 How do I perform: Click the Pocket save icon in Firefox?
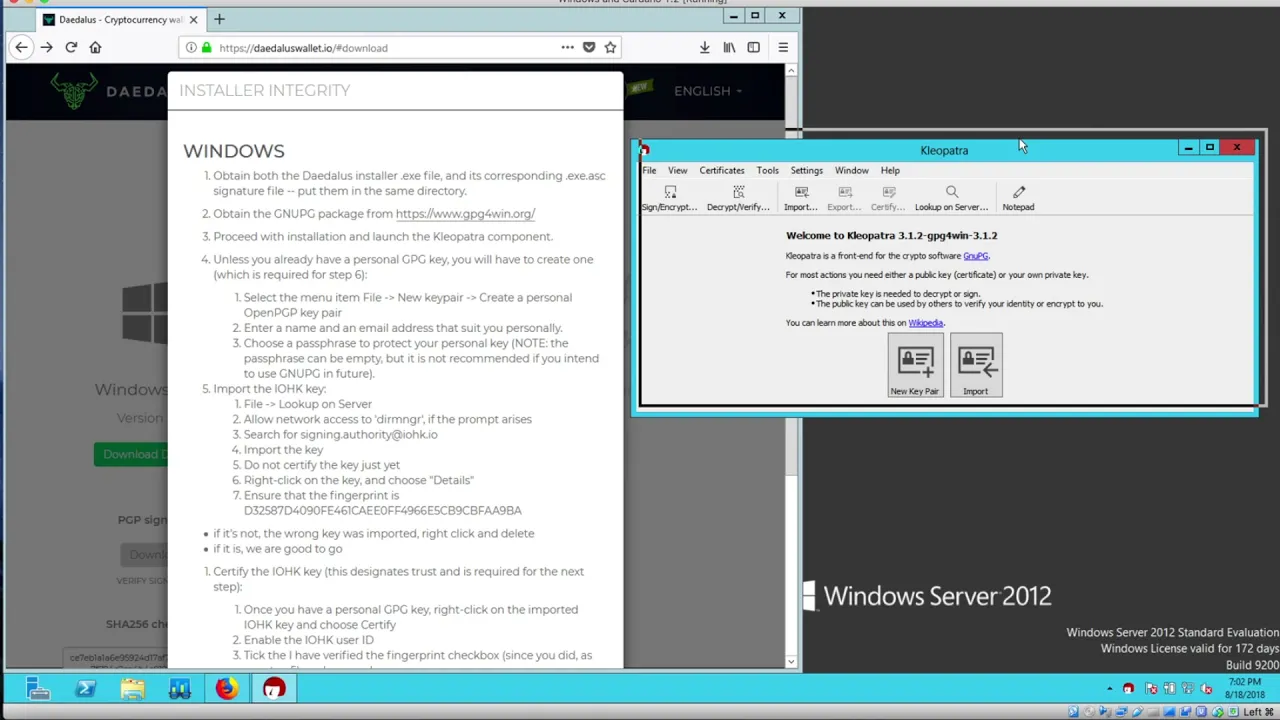(x=589, y=47)
